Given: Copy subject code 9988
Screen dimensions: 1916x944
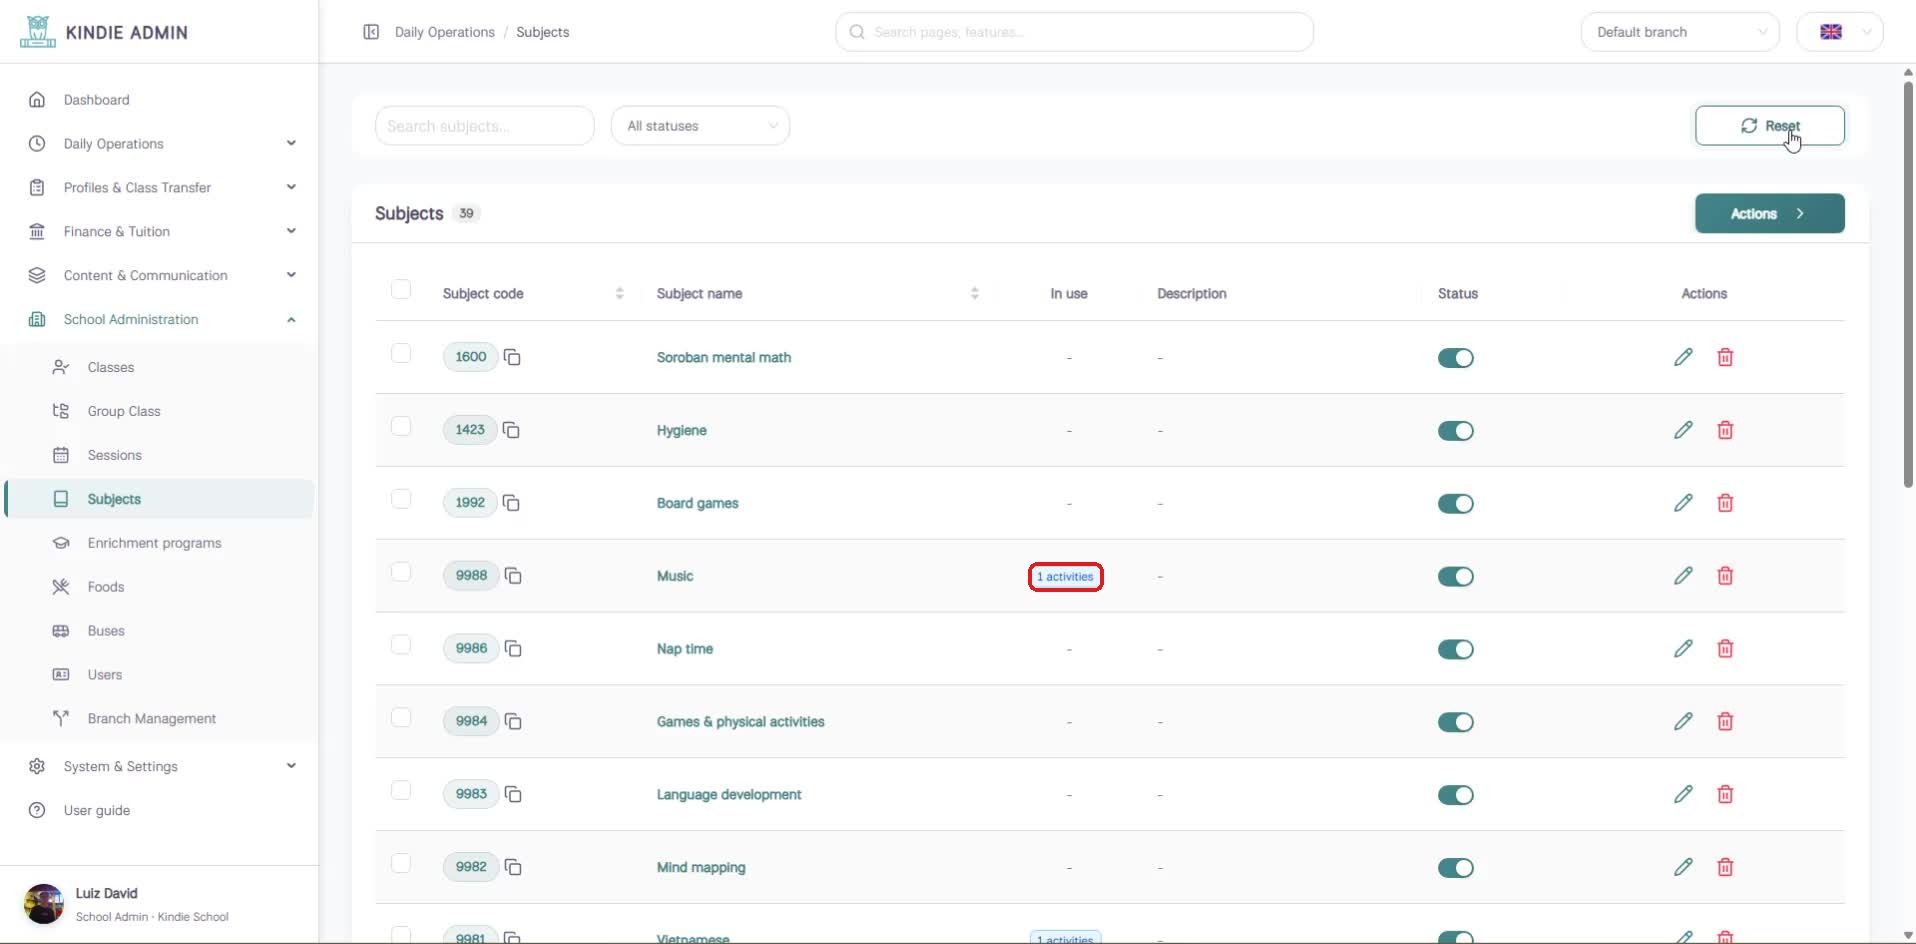Looking at the screenshot, I should [x=513, y=576].
